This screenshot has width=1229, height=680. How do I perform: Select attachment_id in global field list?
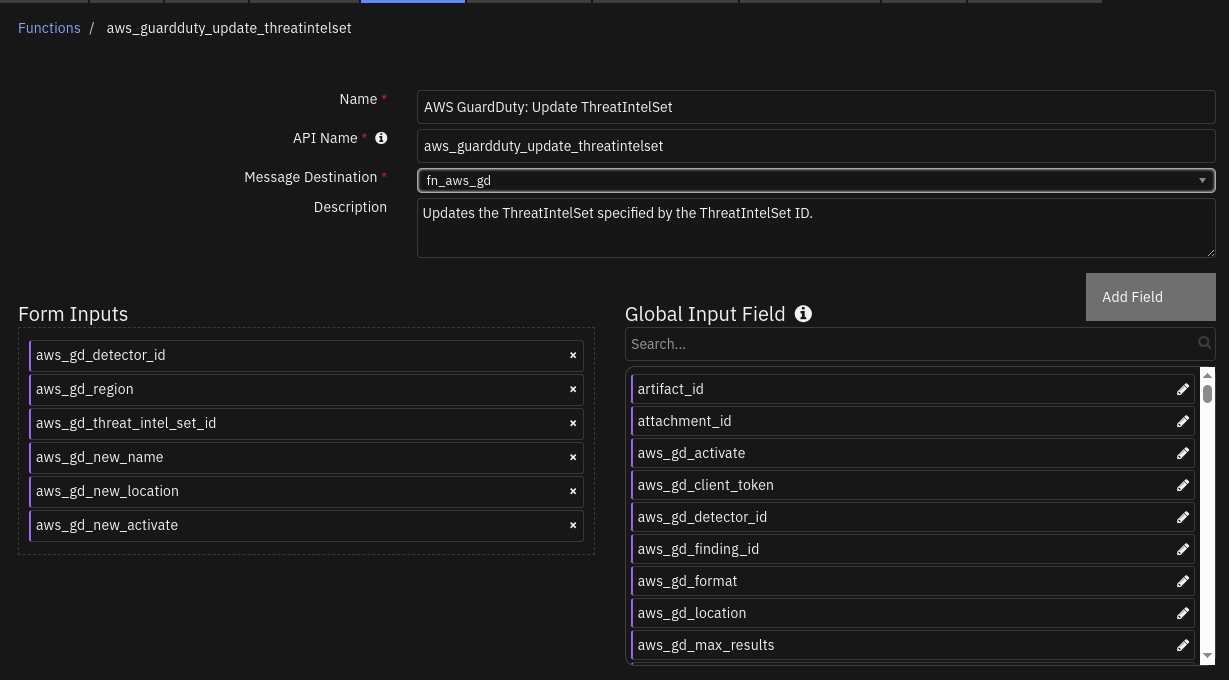click(913, 421)
